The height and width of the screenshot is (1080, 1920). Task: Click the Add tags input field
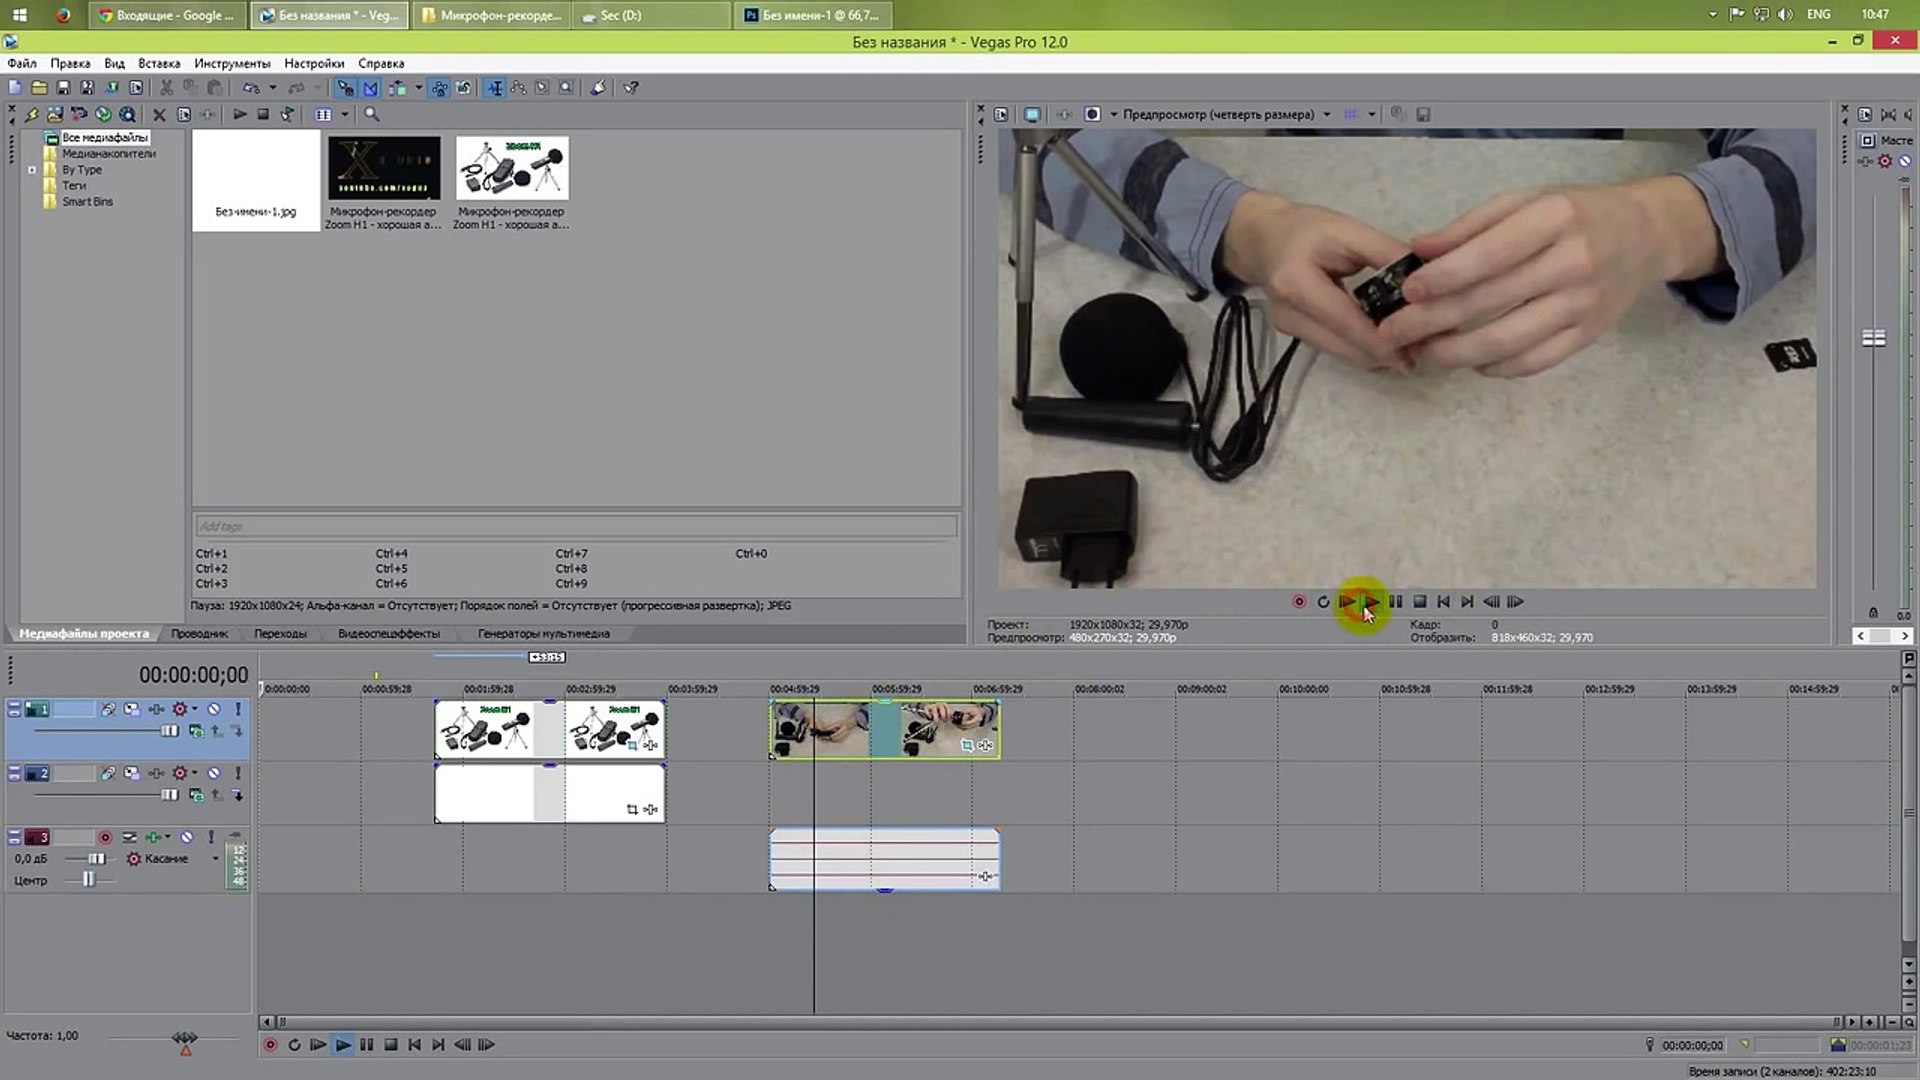point(576,527)
